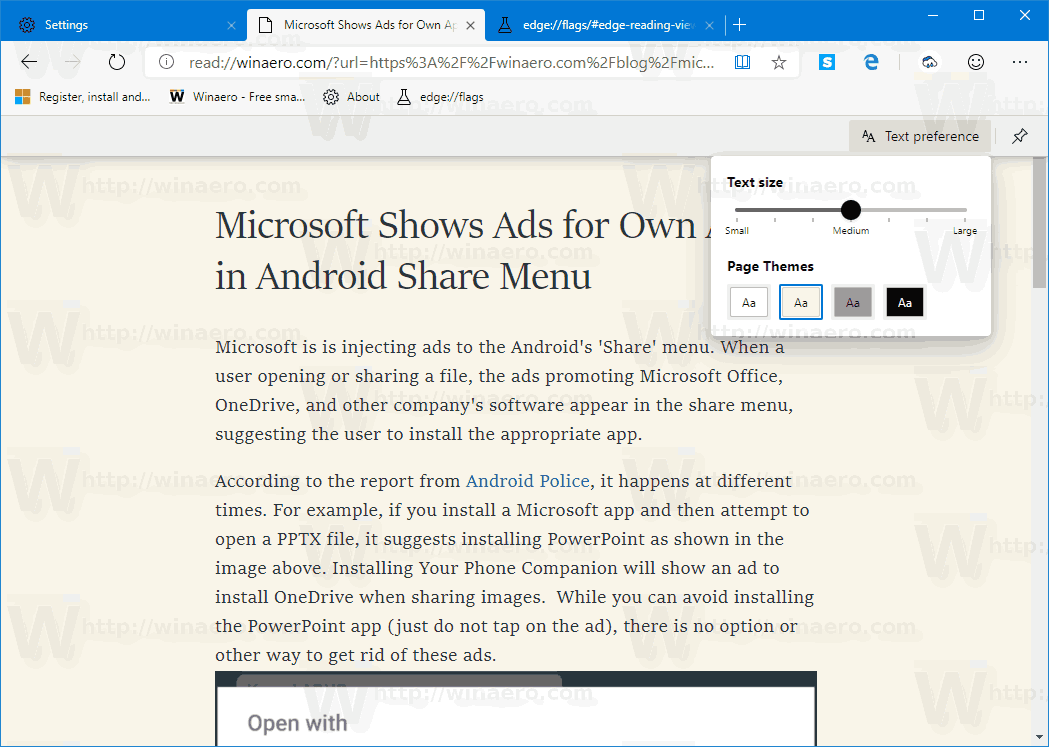This screenshot has height=747, width=1049.
Task: Click the article headline text
Action: click(462, 251)
